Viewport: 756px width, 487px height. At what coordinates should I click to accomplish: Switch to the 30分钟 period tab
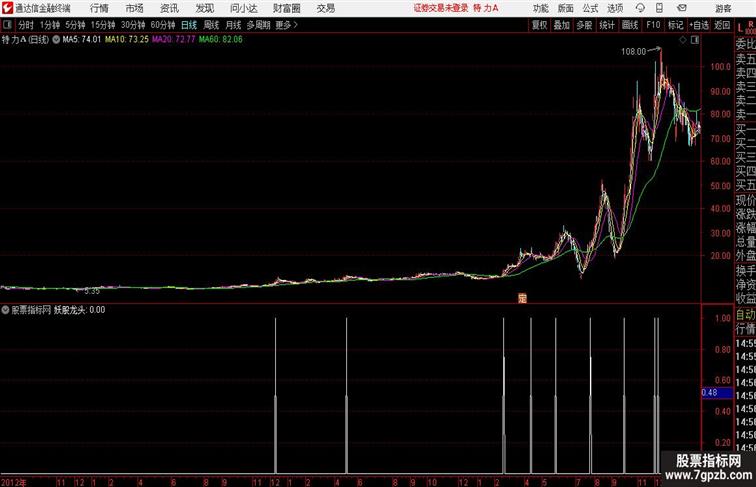(133, 25)
